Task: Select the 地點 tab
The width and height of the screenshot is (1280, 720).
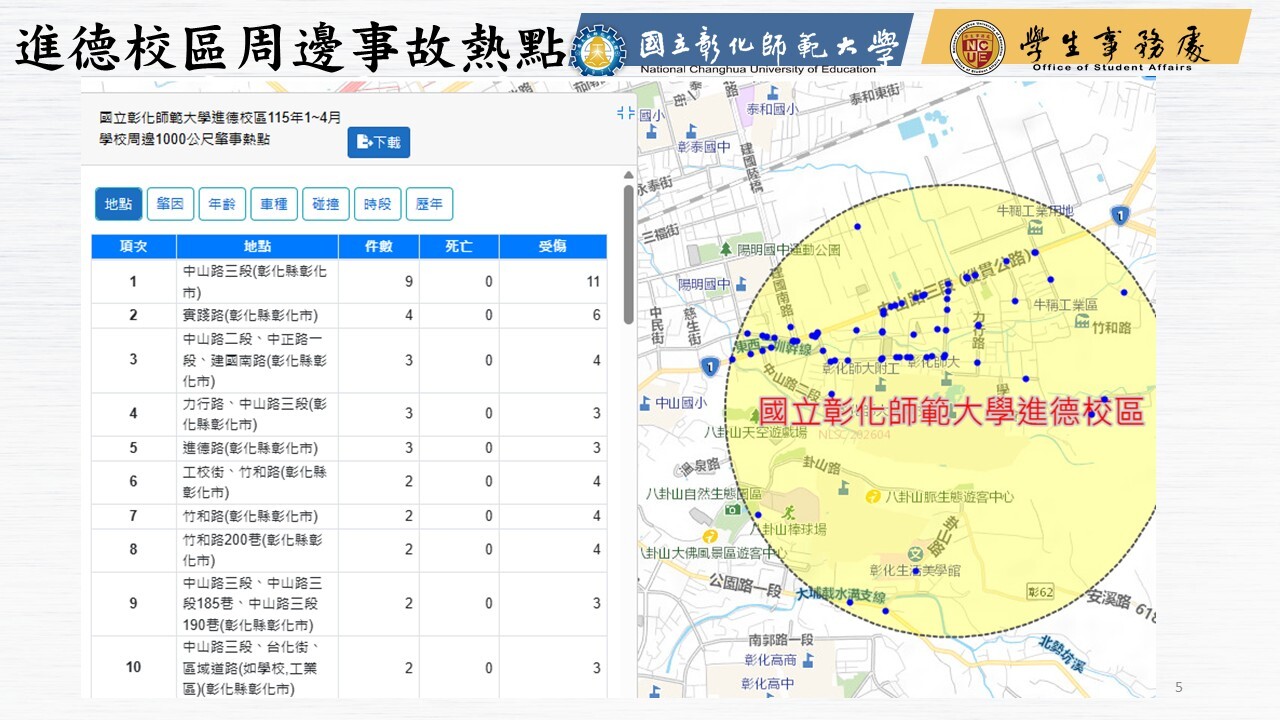Action: 118,204
